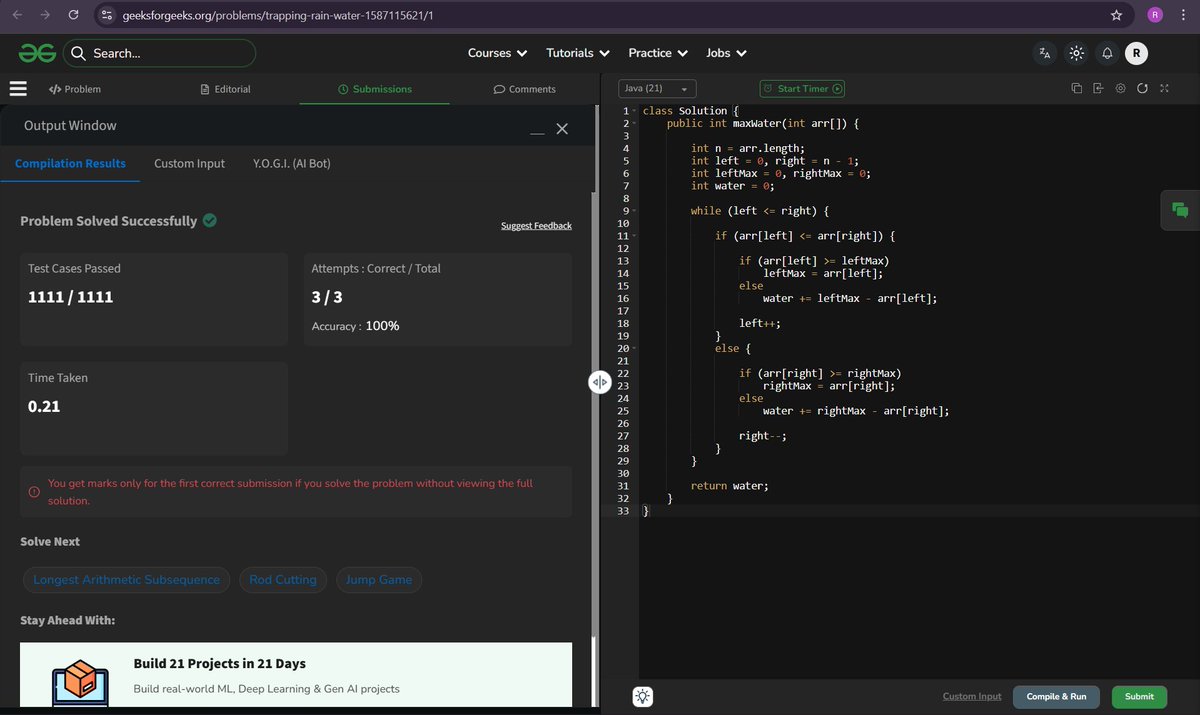Click the Suggest Feedback link
This screenshot has height=715, width=1200.
click(x=536, y=226)
